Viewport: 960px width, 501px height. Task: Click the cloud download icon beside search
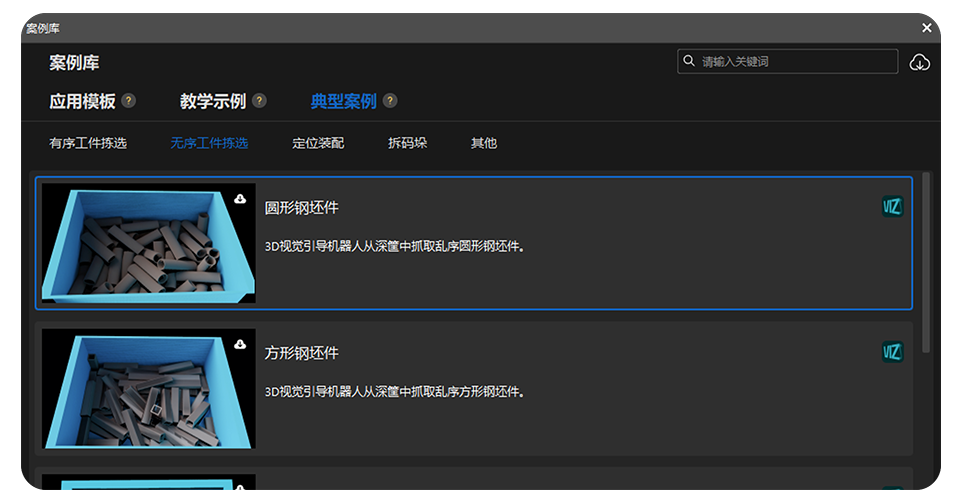(919, 62)
